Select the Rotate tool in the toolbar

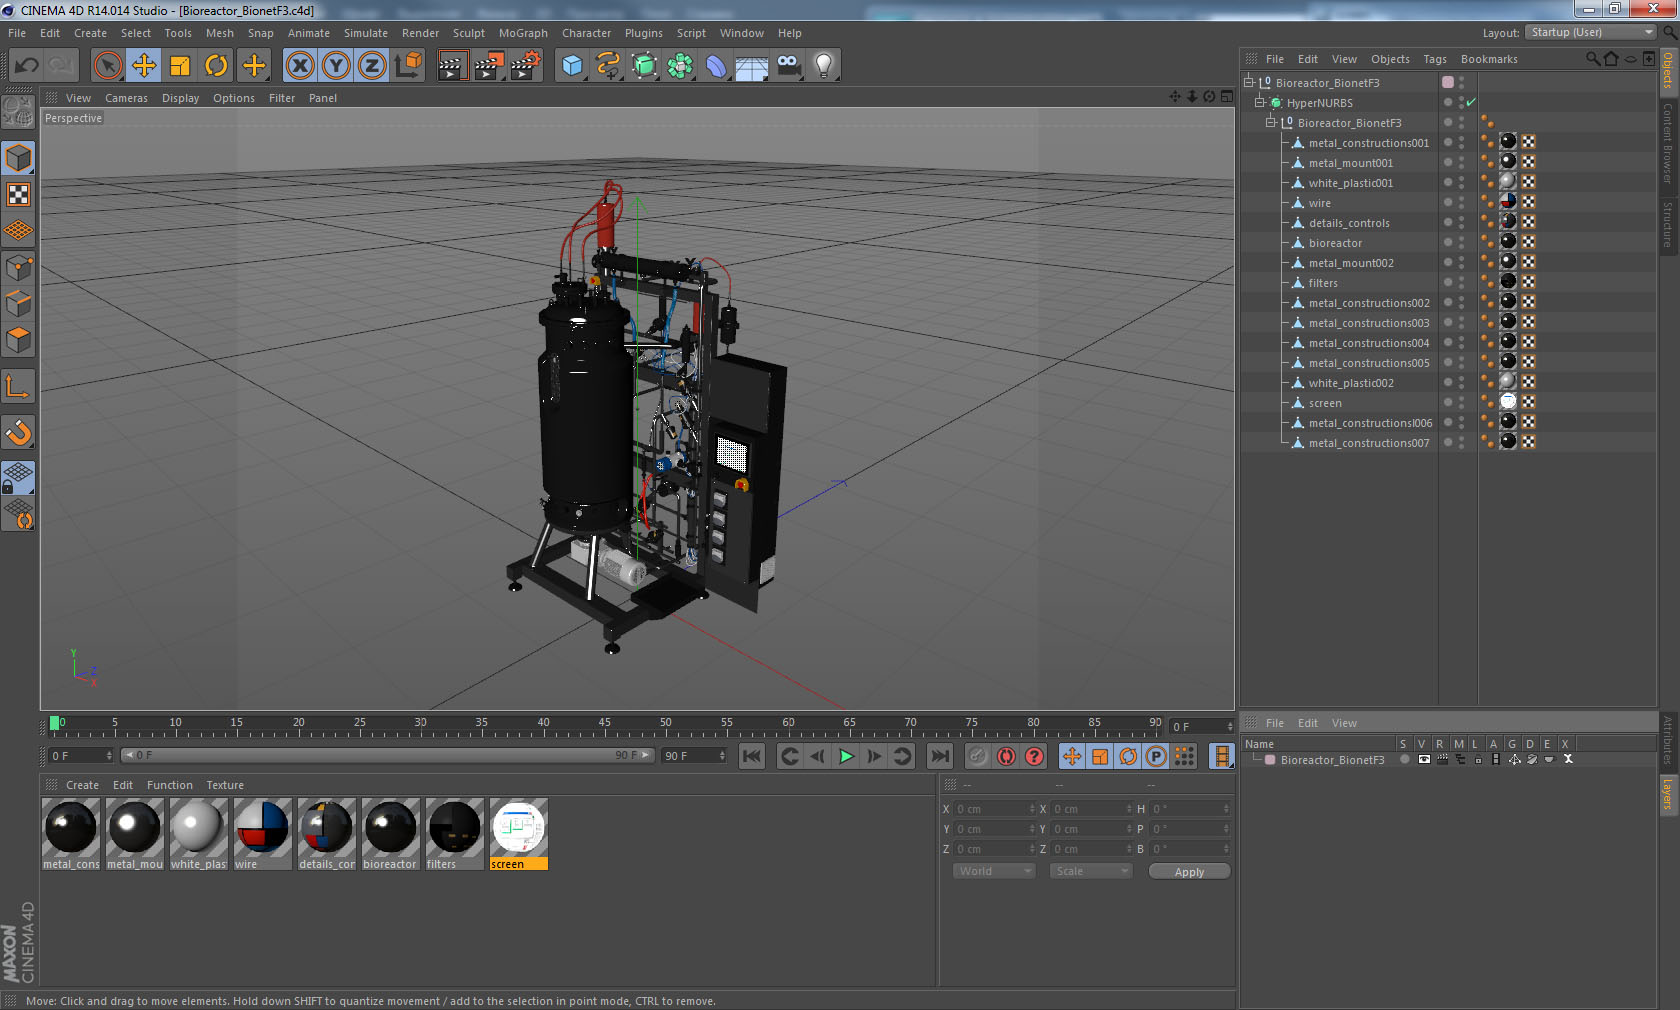[x=216, y=66]
